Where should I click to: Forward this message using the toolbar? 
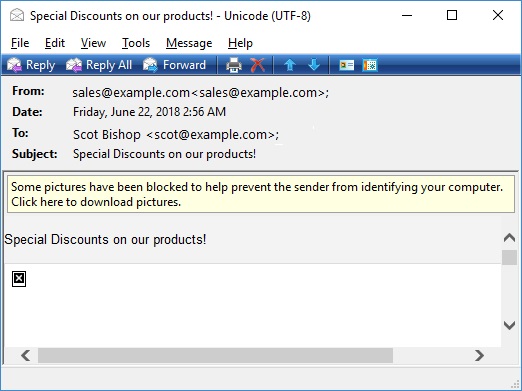(x=174, y=65)
